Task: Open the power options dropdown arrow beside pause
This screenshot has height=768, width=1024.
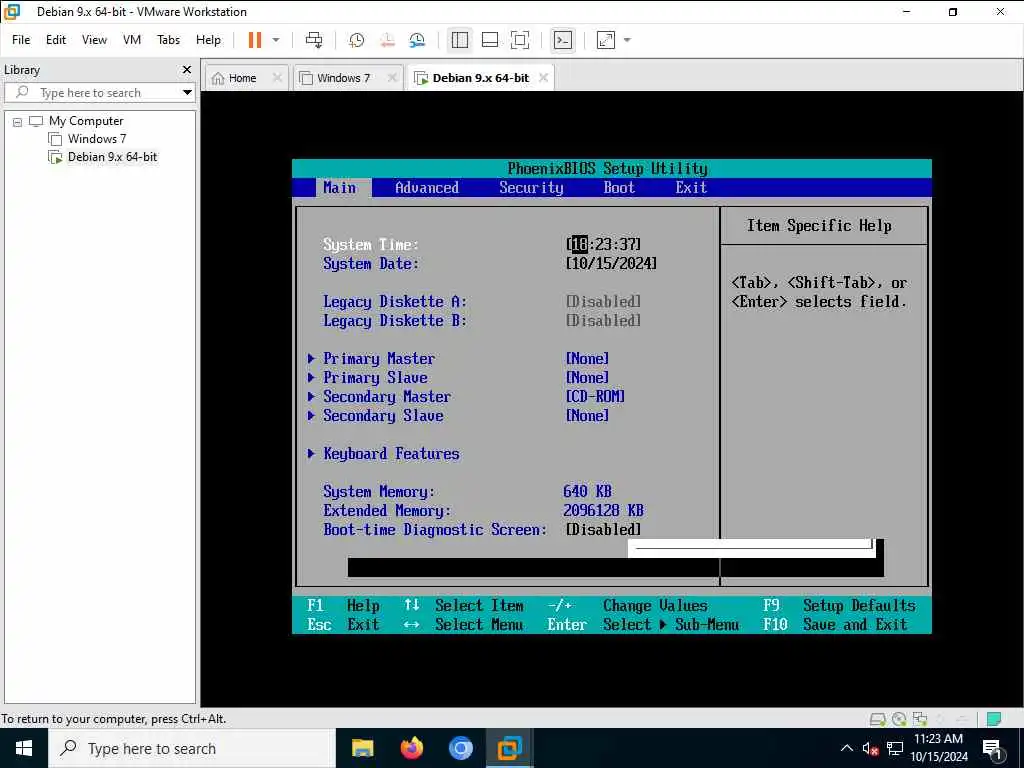Action: tap(276, 40)
